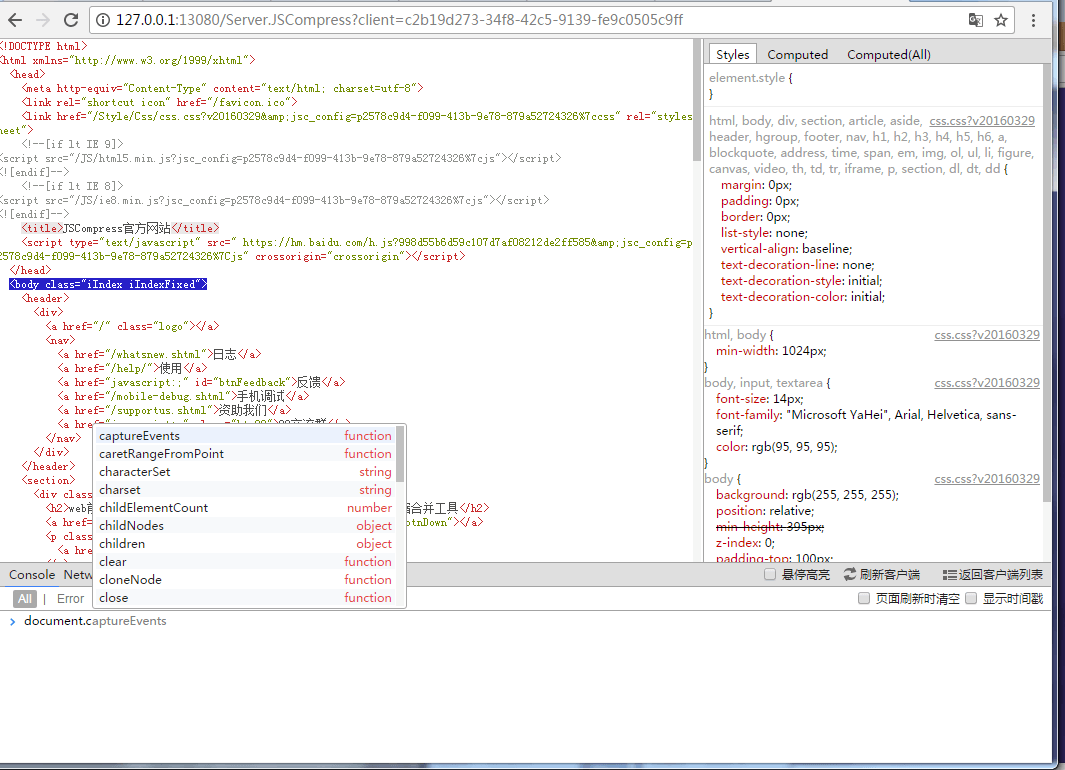Enable 页面刷新时清空 checkbox
This screenshot has height=770, width=1065.
[863, 598]
